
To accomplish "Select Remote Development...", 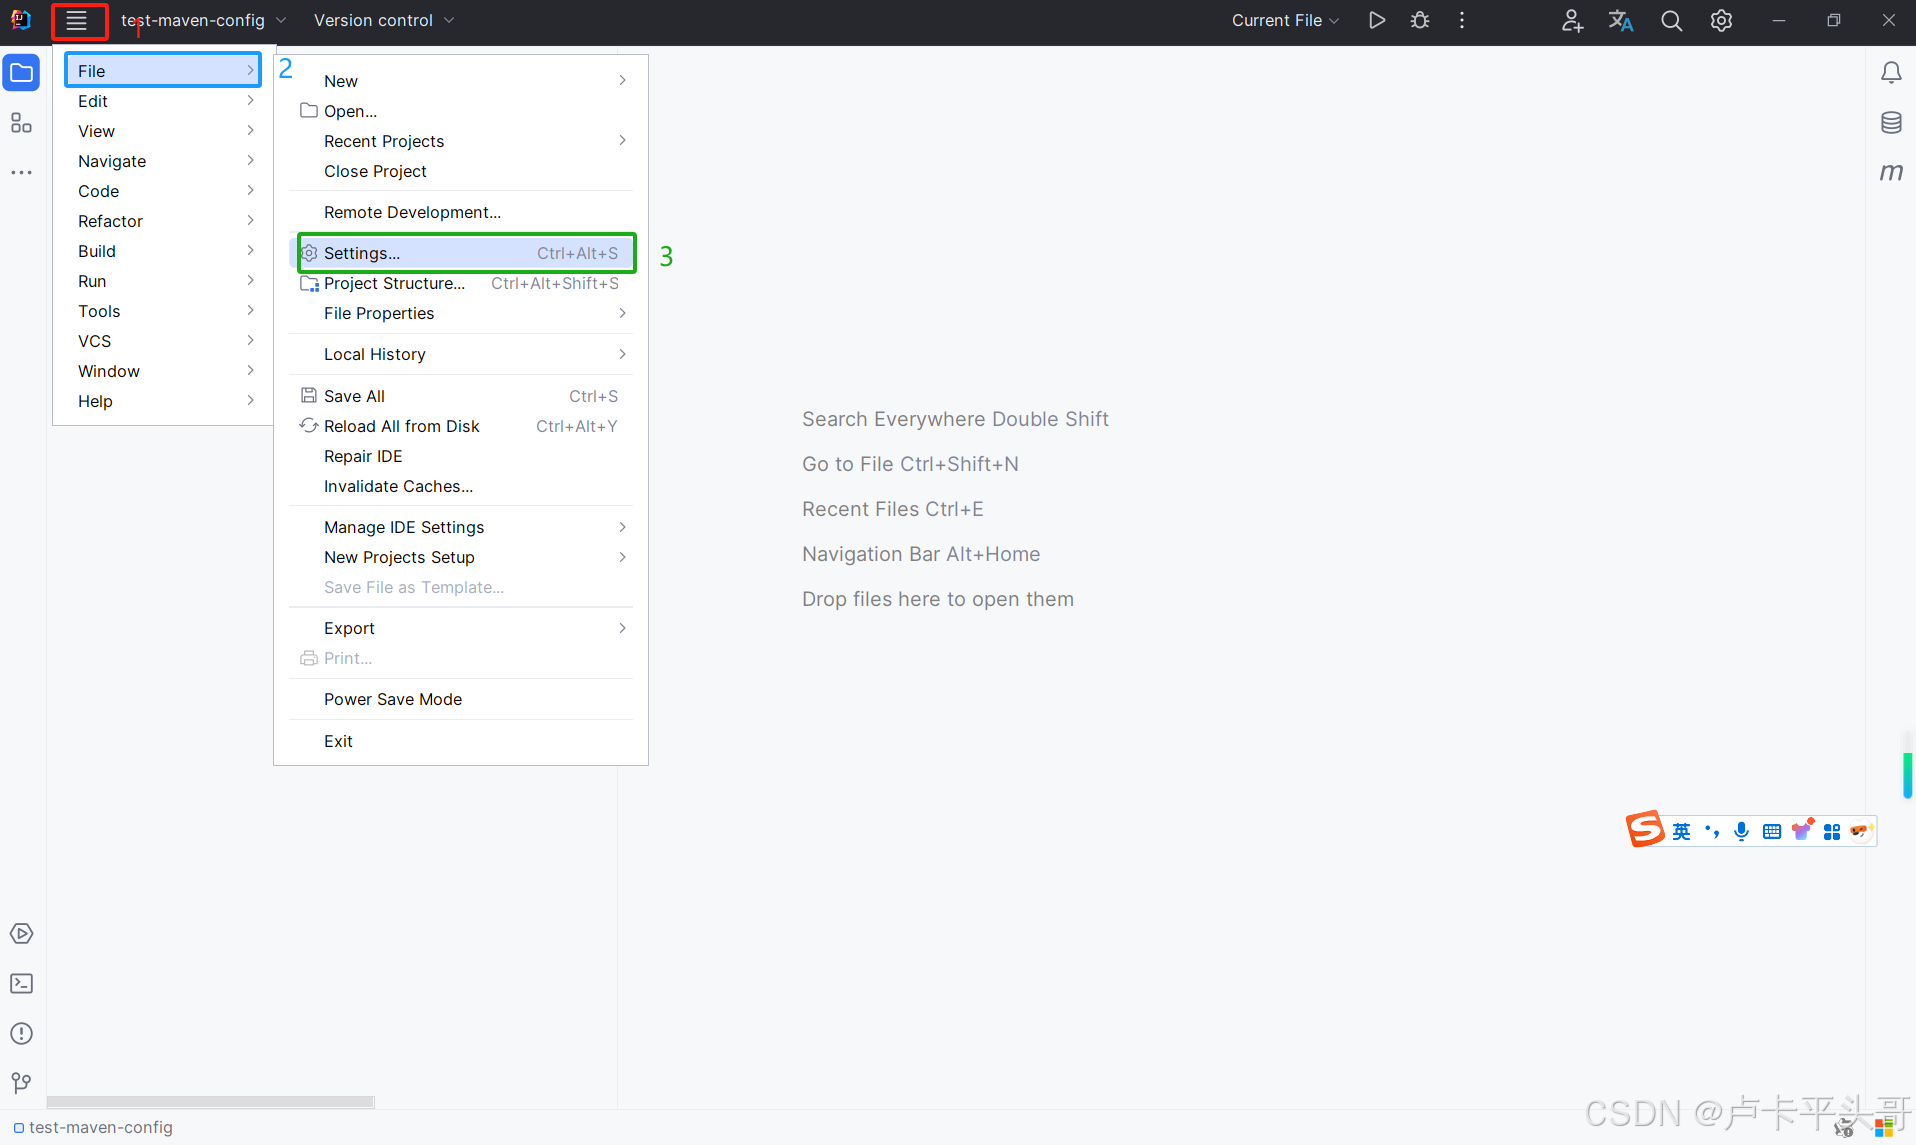I will [461, 212].
